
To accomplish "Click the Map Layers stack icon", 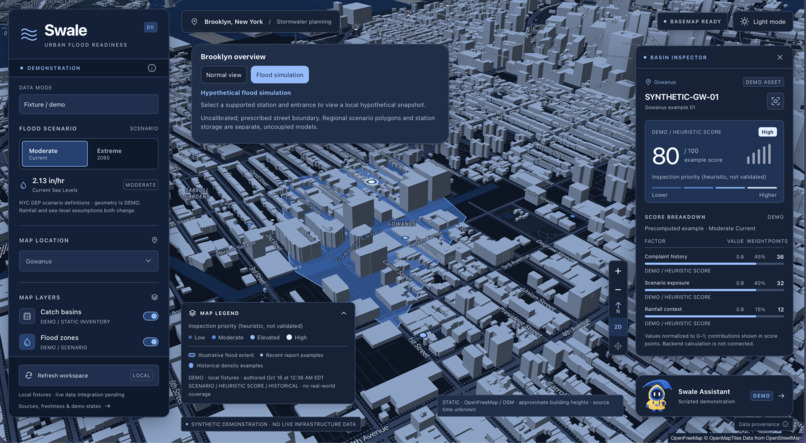I will (x=154, y=297).
